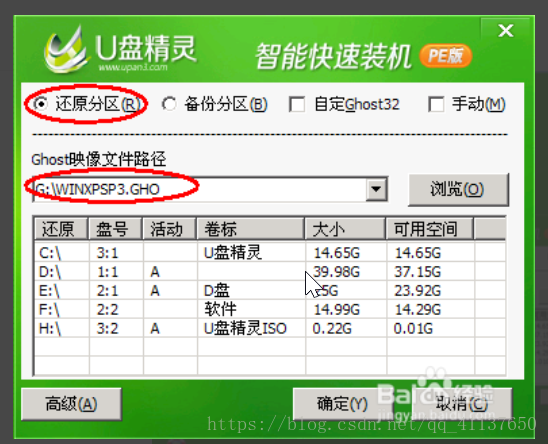Click the 活动 column header
548x444 pixels.
tap(170, 229)
